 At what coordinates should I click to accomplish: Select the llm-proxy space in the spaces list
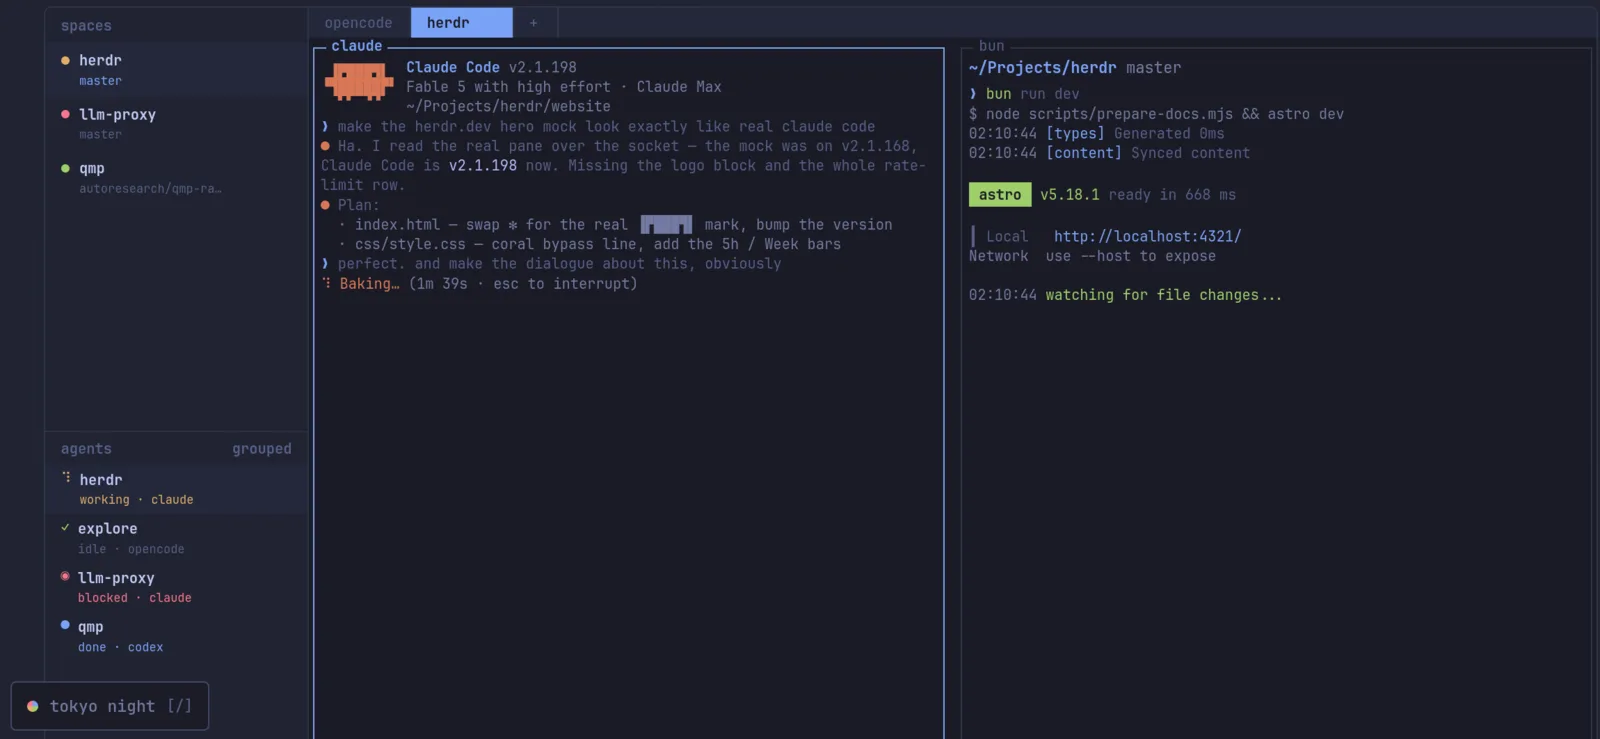tap(176, 123)
